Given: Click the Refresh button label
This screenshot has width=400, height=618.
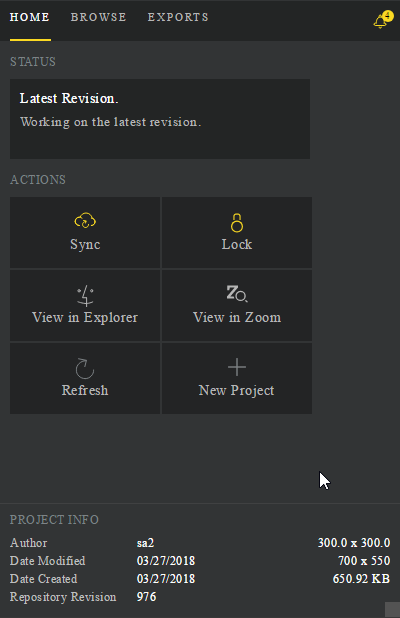Looking at the screenshot, I should coord(85,390).
